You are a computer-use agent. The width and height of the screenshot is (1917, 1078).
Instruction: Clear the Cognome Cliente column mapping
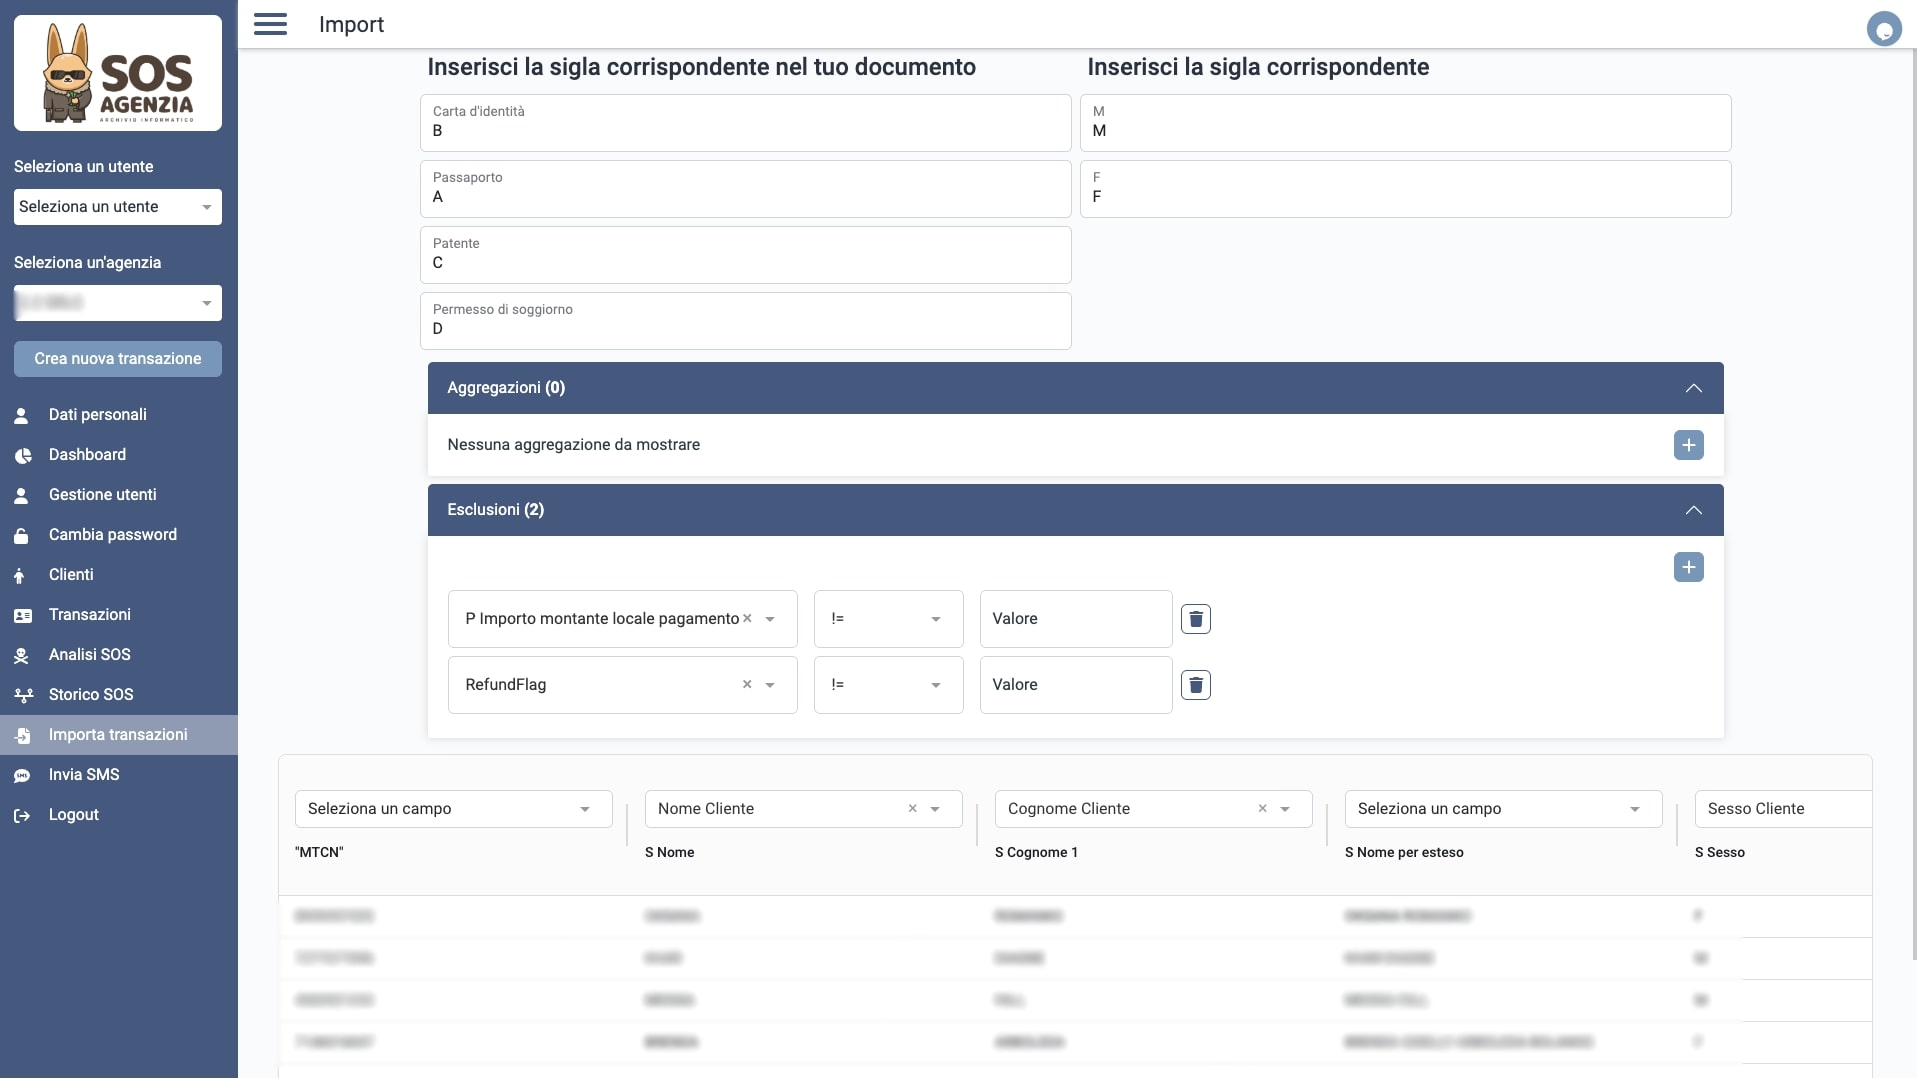tap(1262, 809)
